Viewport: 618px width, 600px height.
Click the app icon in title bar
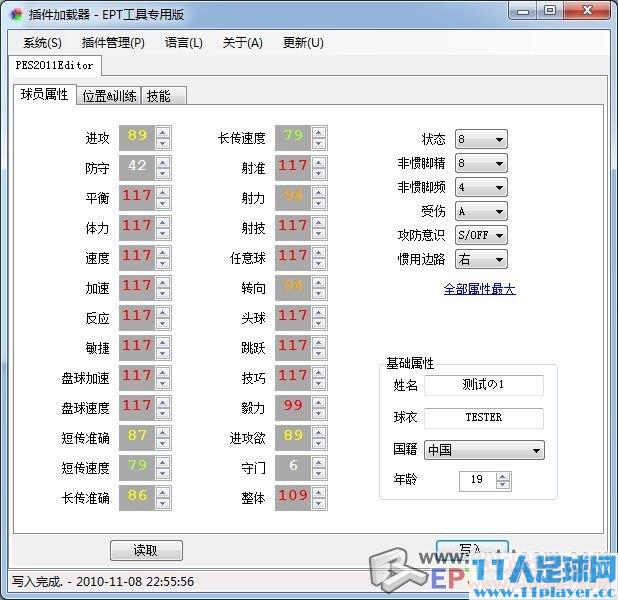(17, 15)
